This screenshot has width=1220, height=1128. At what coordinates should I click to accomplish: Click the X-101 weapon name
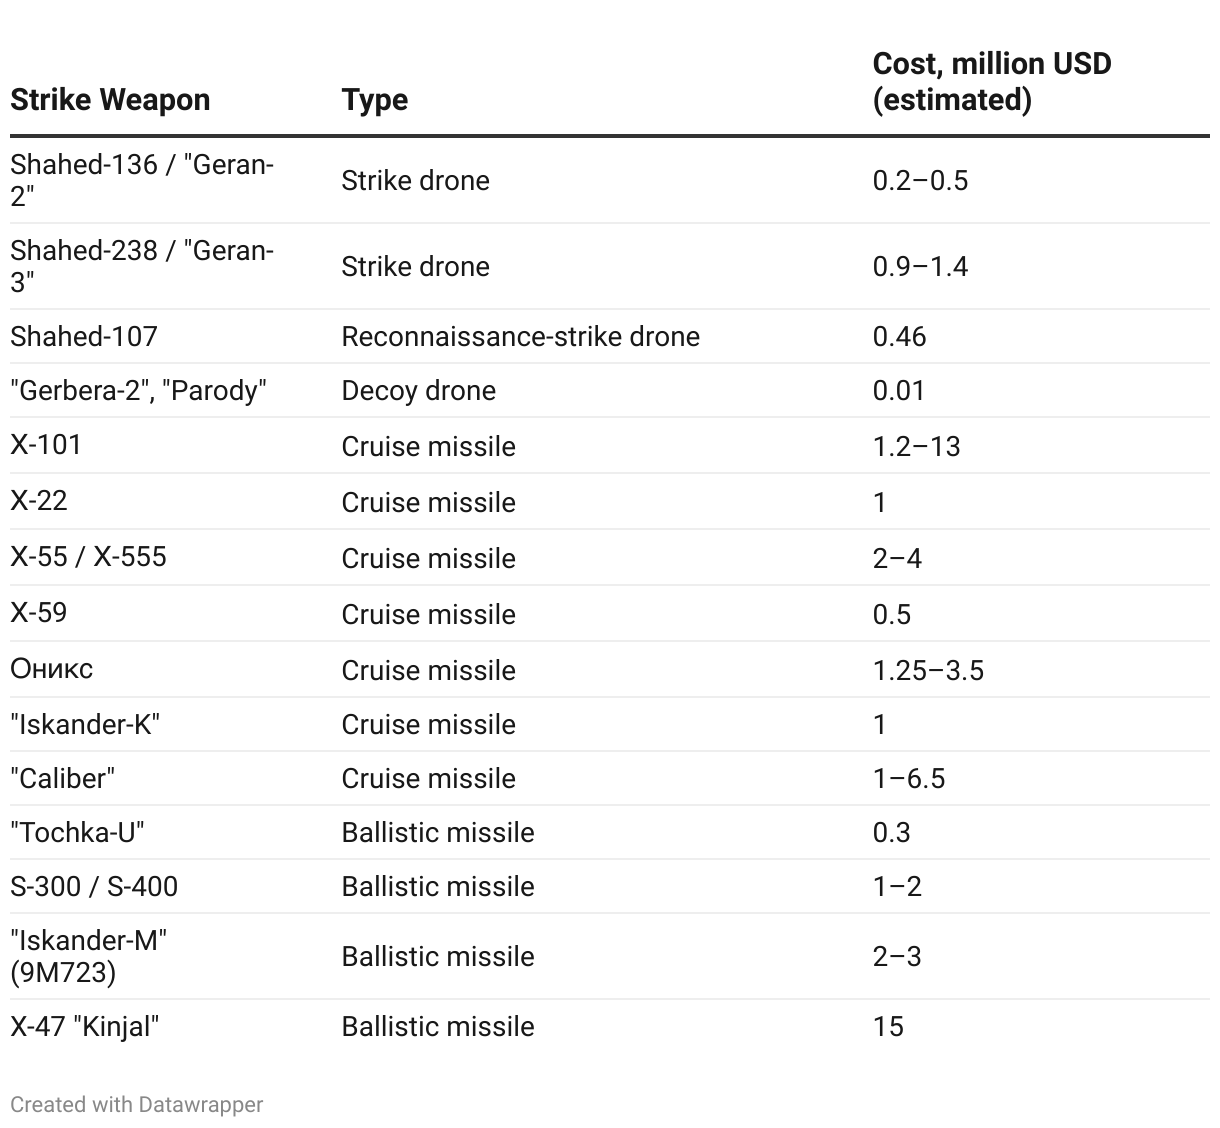coord(46,445)
